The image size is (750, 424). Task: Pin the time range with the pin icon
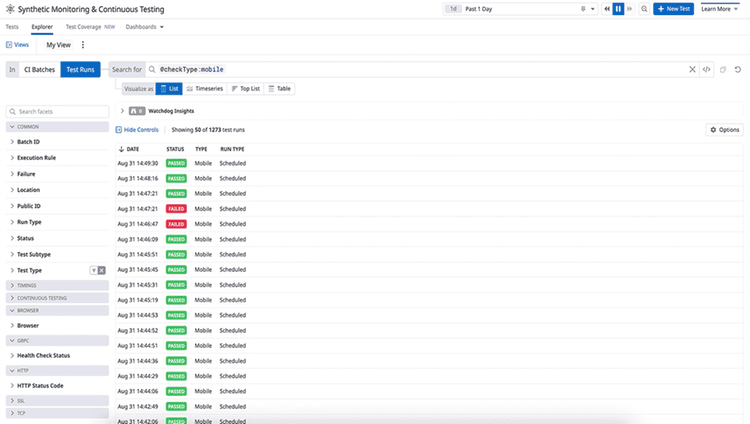tap(583, 9)
